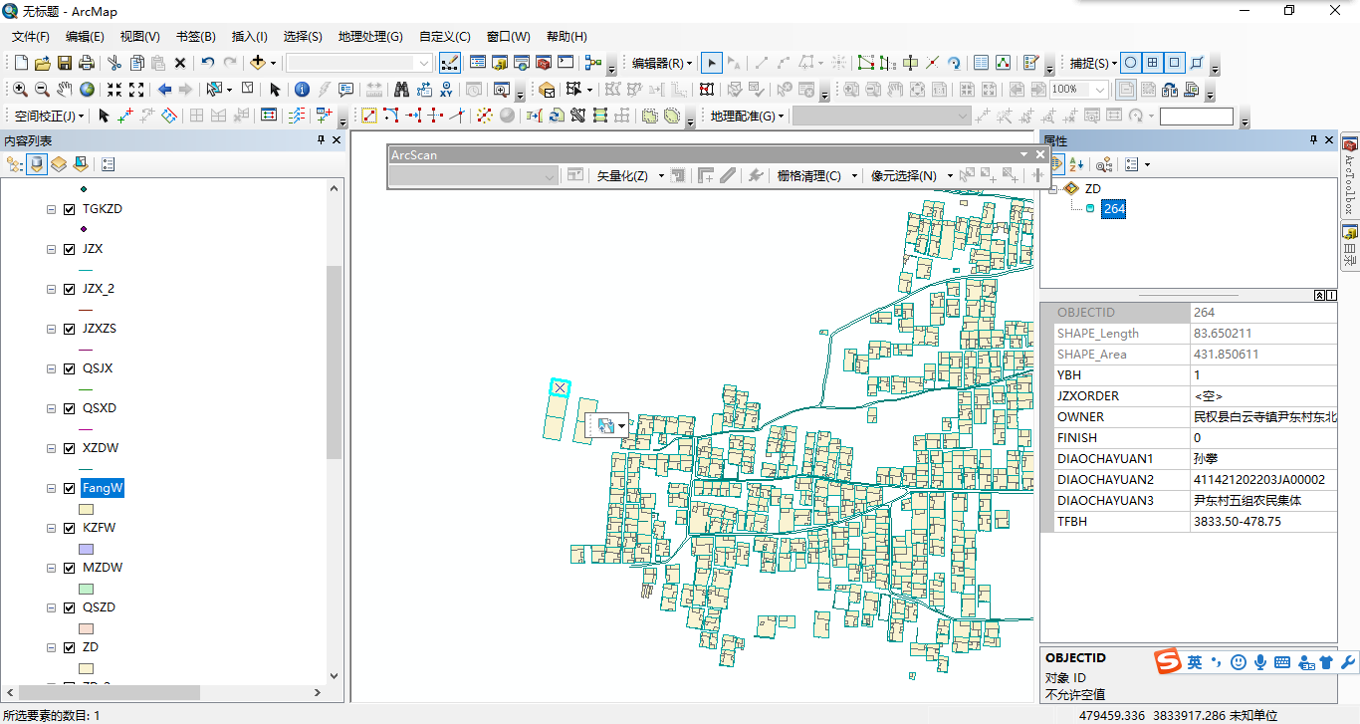Image resolution: width=1360 pixels, height=724 pixels.
Task: Open the 矢量化(Z) dropdown in ArcScan
Action: point(629,176)
